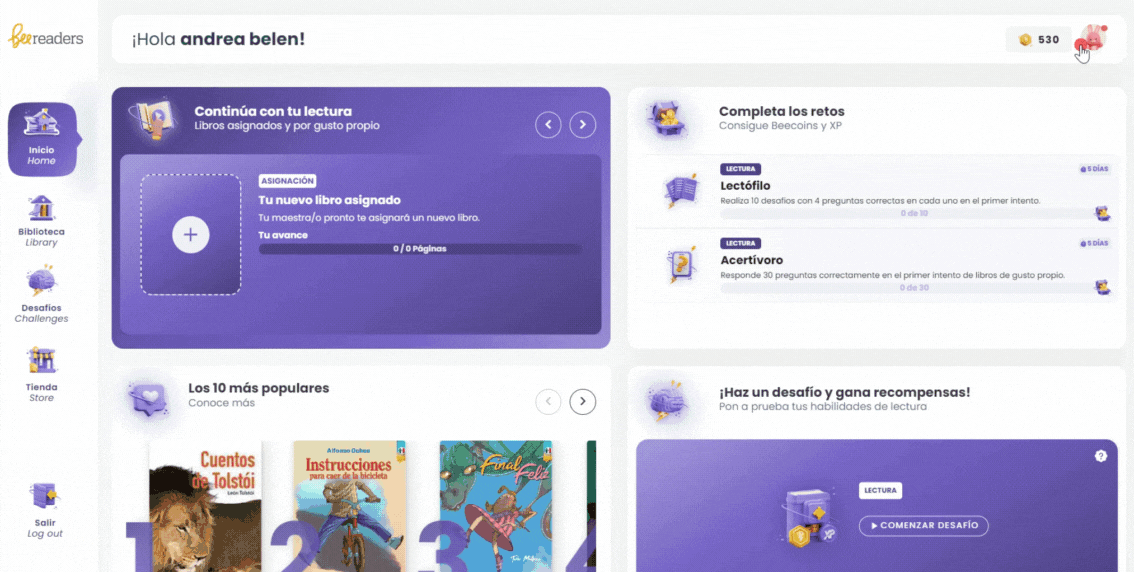Open the Instrucciones para caer de la bicicleta cover

click(x=350, y=506)
